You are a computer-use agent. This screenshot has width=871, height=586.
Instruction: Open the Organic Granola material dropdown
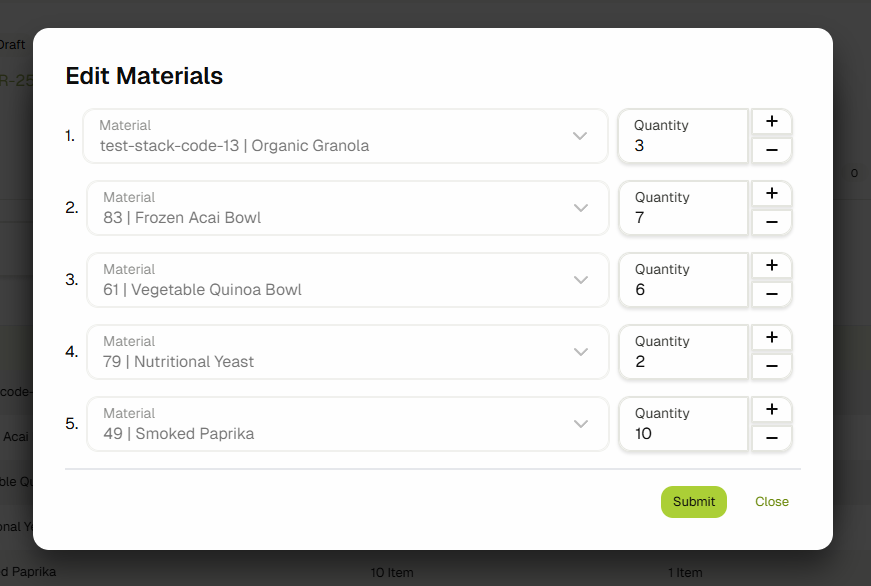(x=579, y=136)
